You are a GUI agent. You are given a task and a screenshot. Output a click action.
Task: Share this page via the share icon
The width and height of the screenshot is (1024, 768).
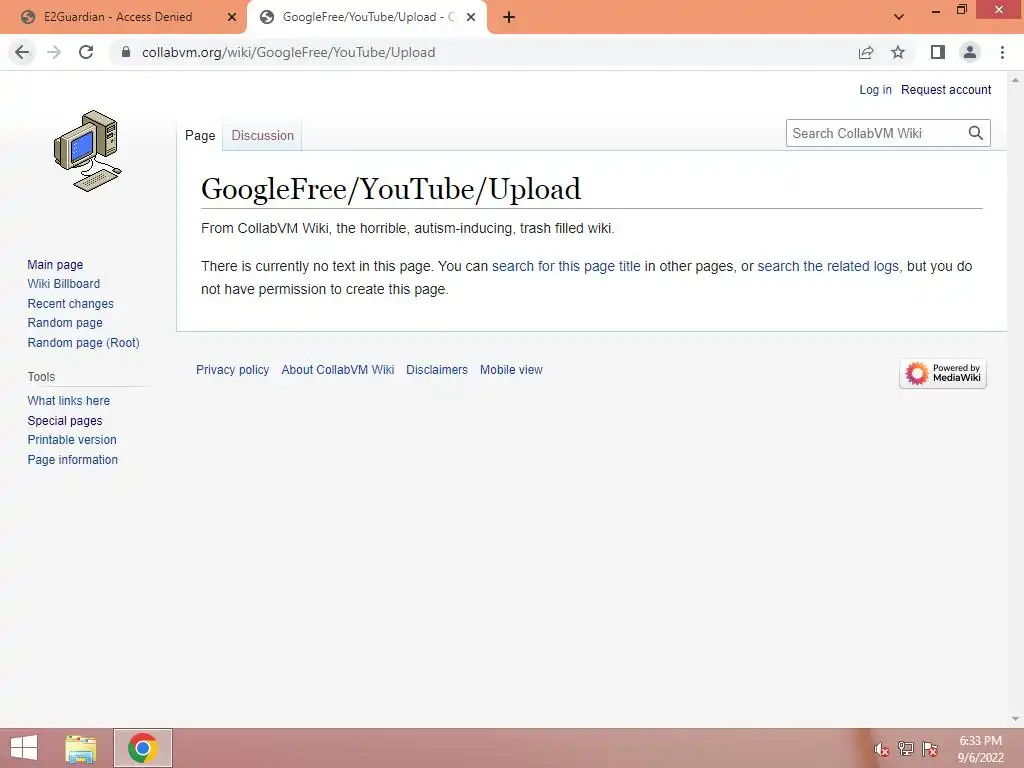point(866,52)
